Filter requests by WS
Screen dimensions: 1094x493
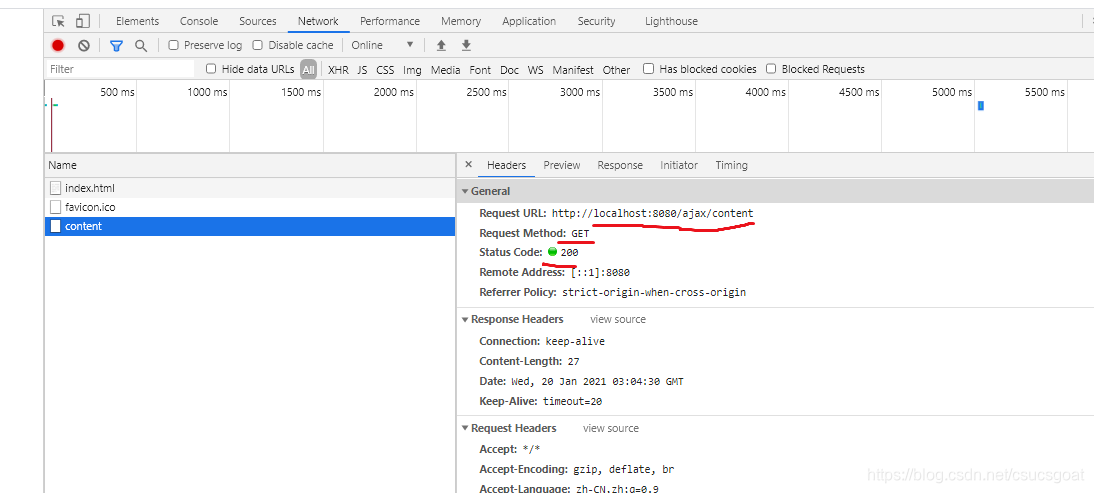tap(535, 70)
